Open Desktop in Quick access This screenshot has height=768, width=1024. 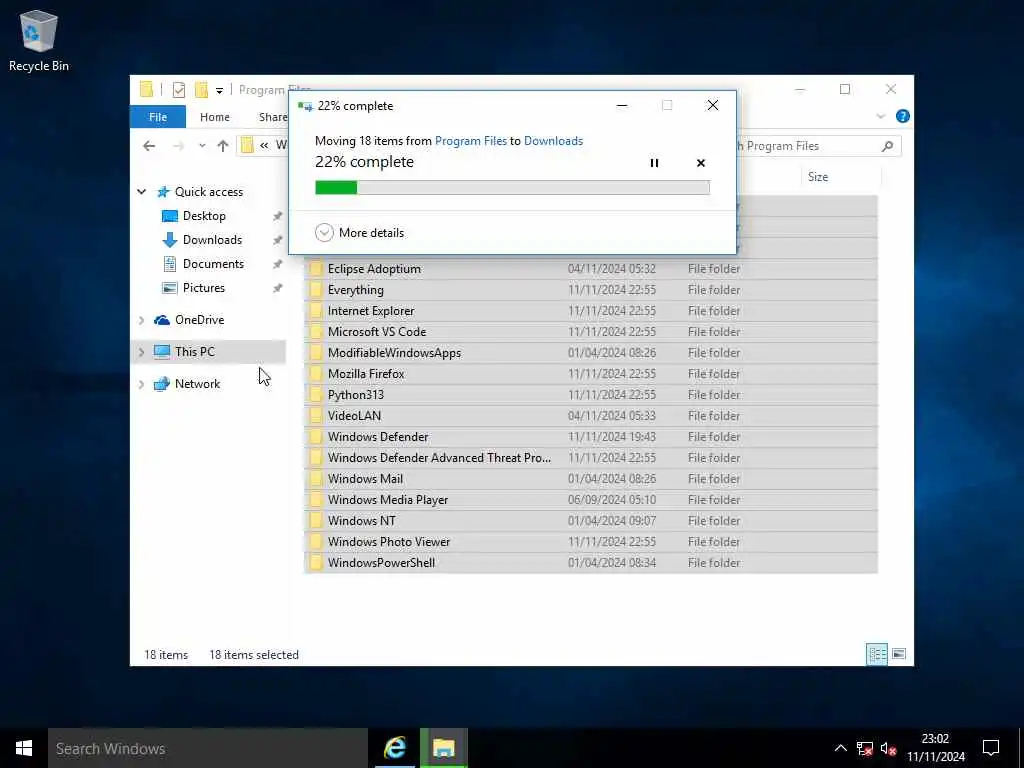click(x=204, y=216)
